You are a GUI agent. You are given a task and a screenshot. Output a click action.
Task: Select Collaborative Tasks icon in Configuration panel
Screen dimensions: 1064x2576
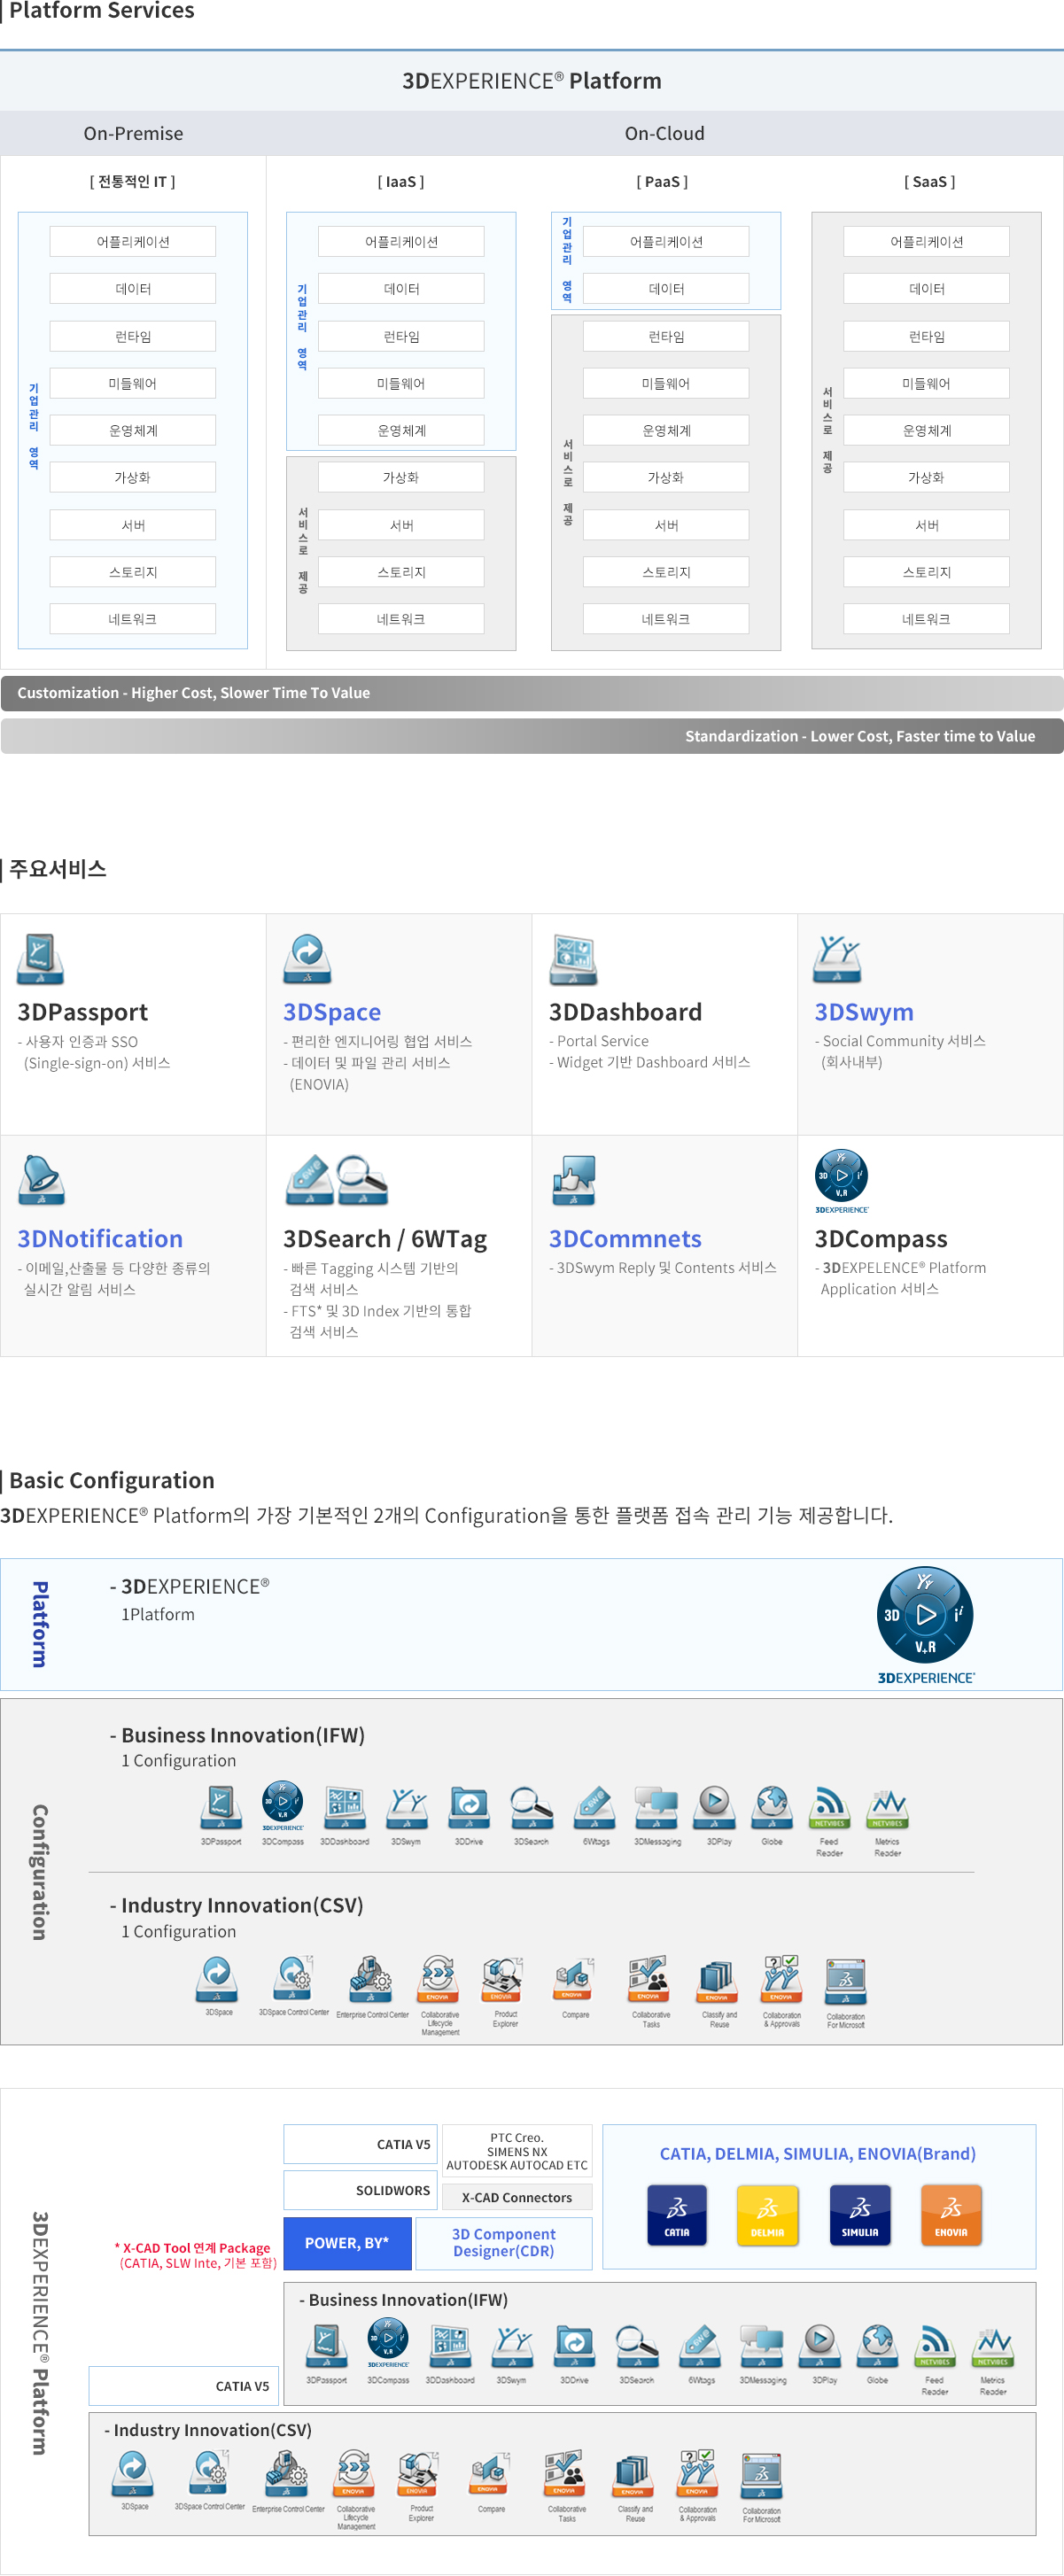[x=648, y=1979]
